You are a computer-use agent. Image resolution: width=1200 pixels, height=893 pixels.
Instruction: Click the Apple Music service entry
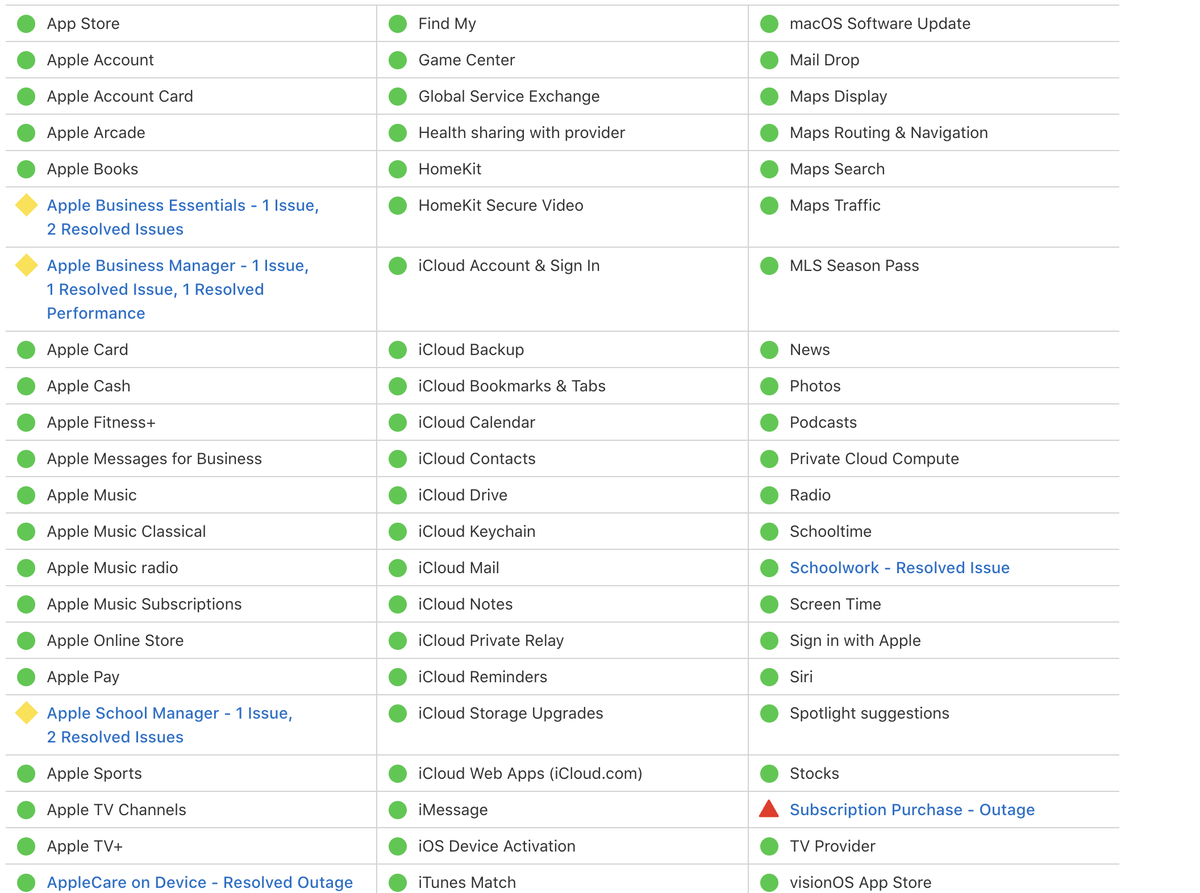(x=91, y=495)
